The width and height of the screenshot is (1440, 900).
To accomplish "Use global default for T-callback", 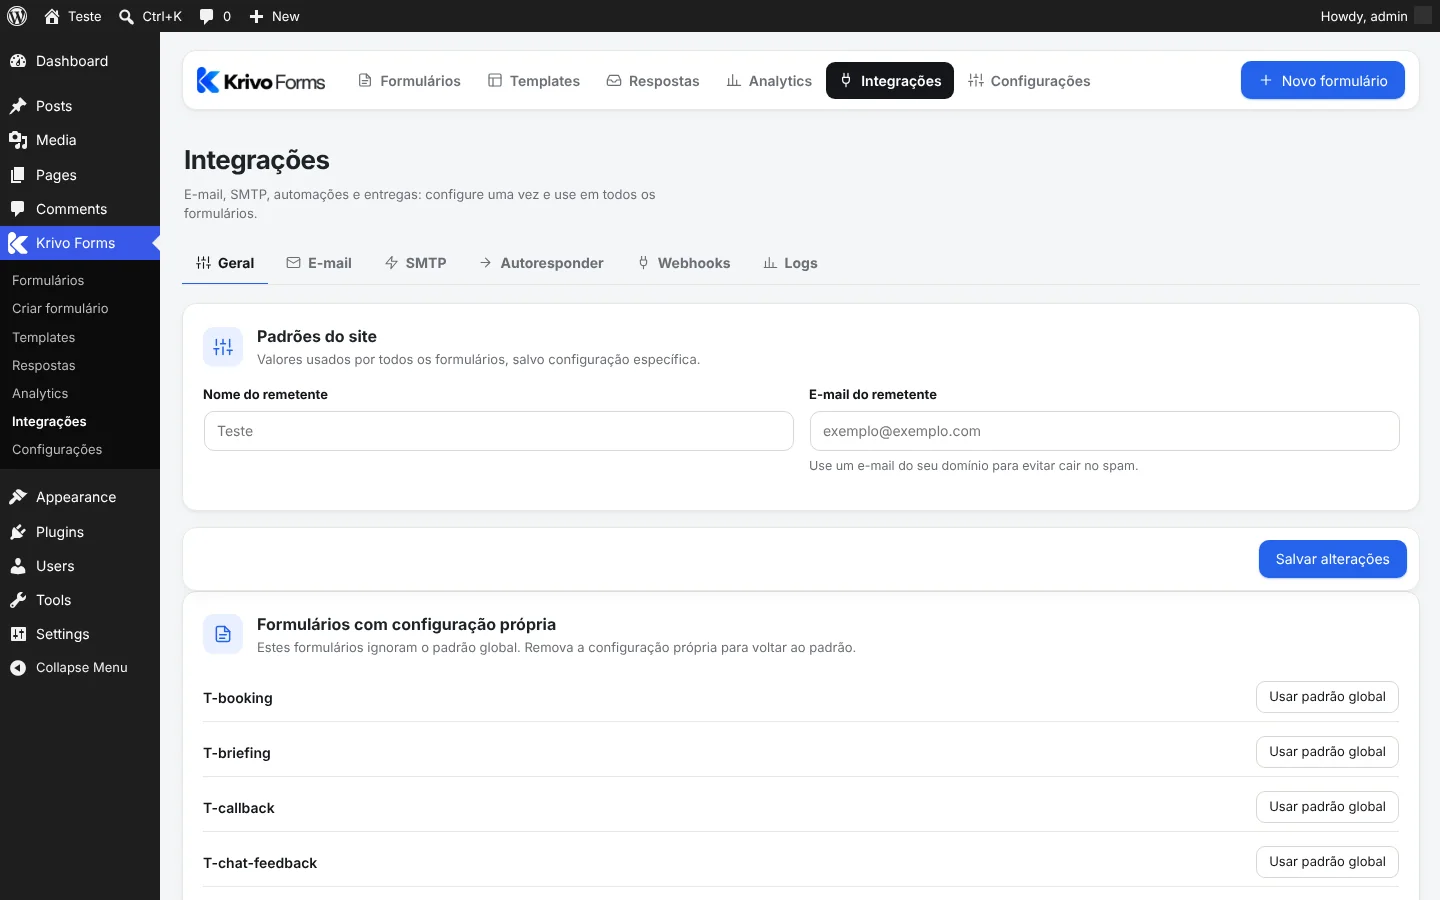I will click(x=1327, y=807).
